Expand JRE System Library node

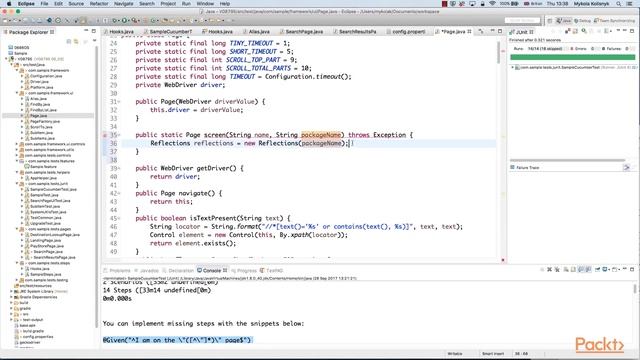[11, 291]
